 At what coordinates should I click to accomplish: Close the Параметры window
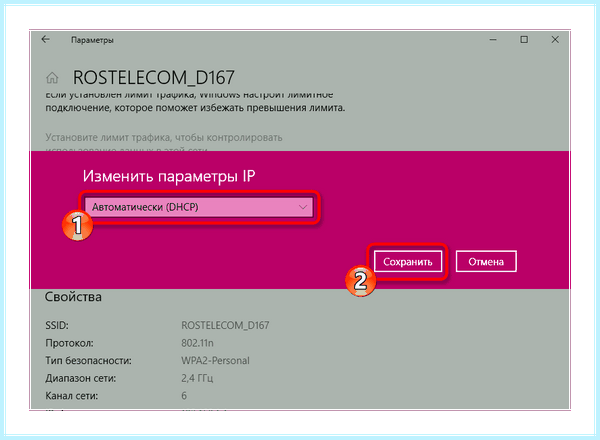click(x=555, y=39)
